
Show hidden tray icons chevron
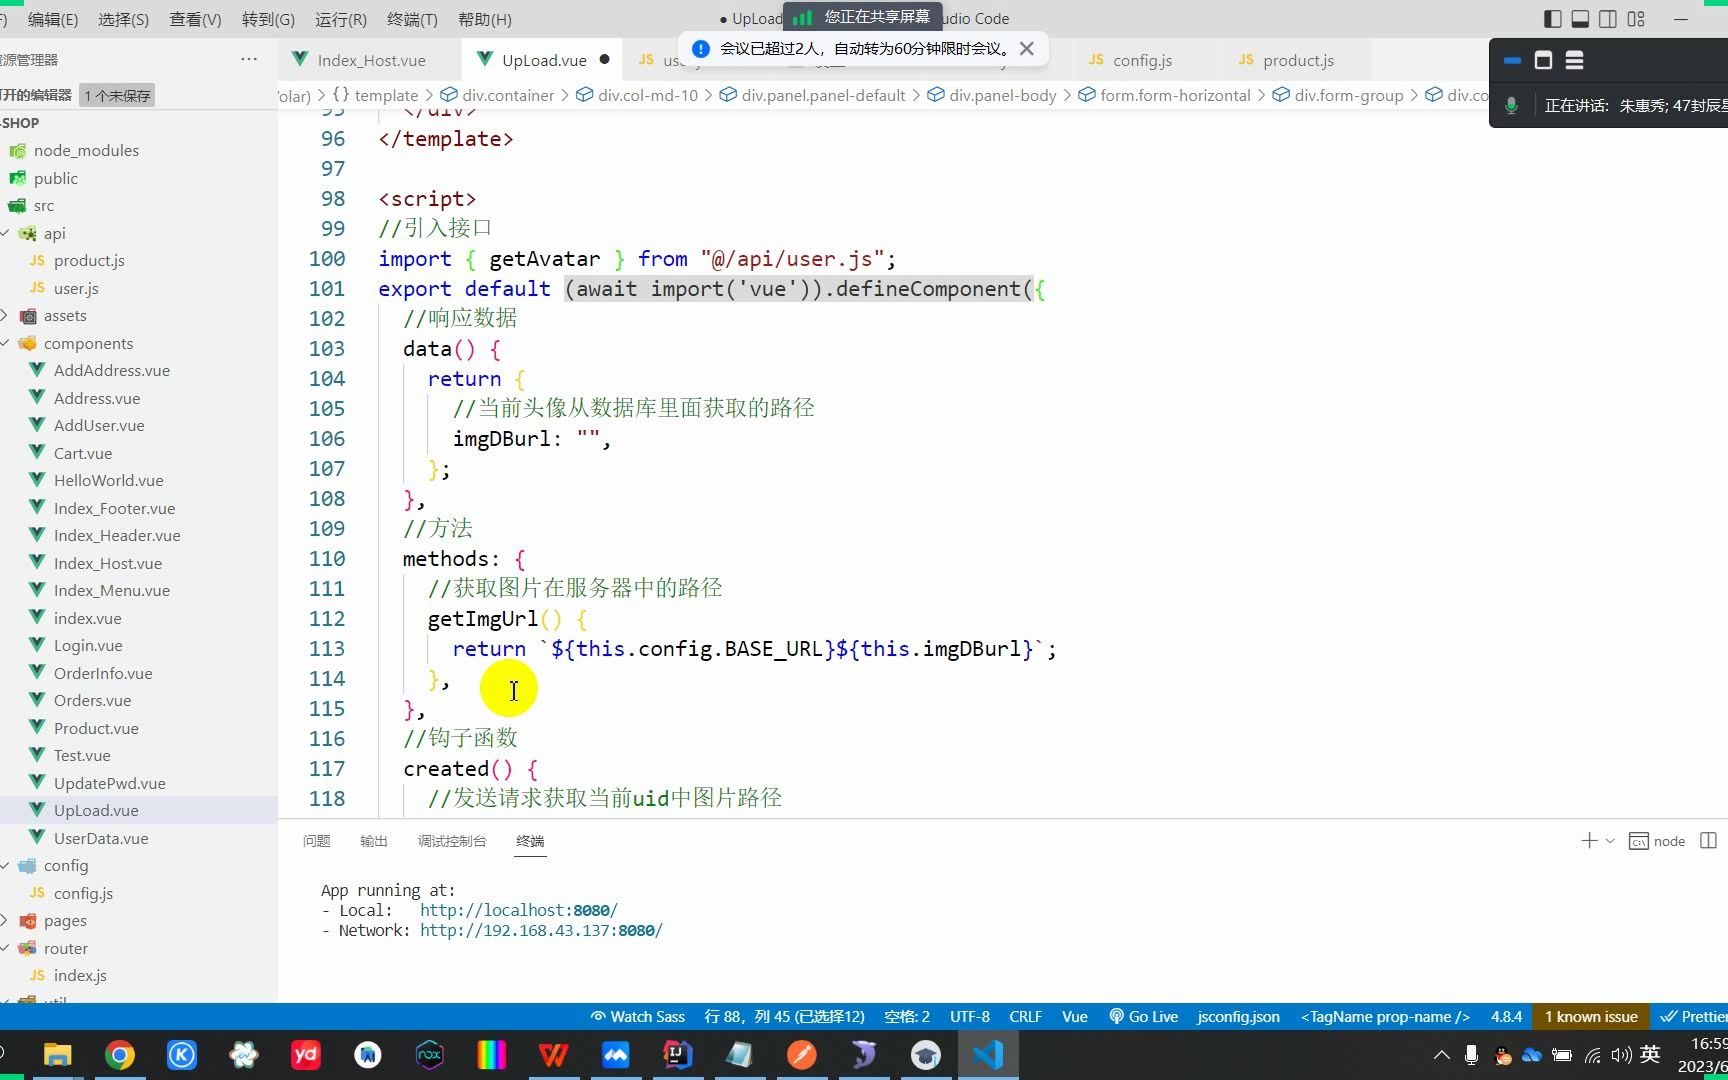tap(1441, 1055)
